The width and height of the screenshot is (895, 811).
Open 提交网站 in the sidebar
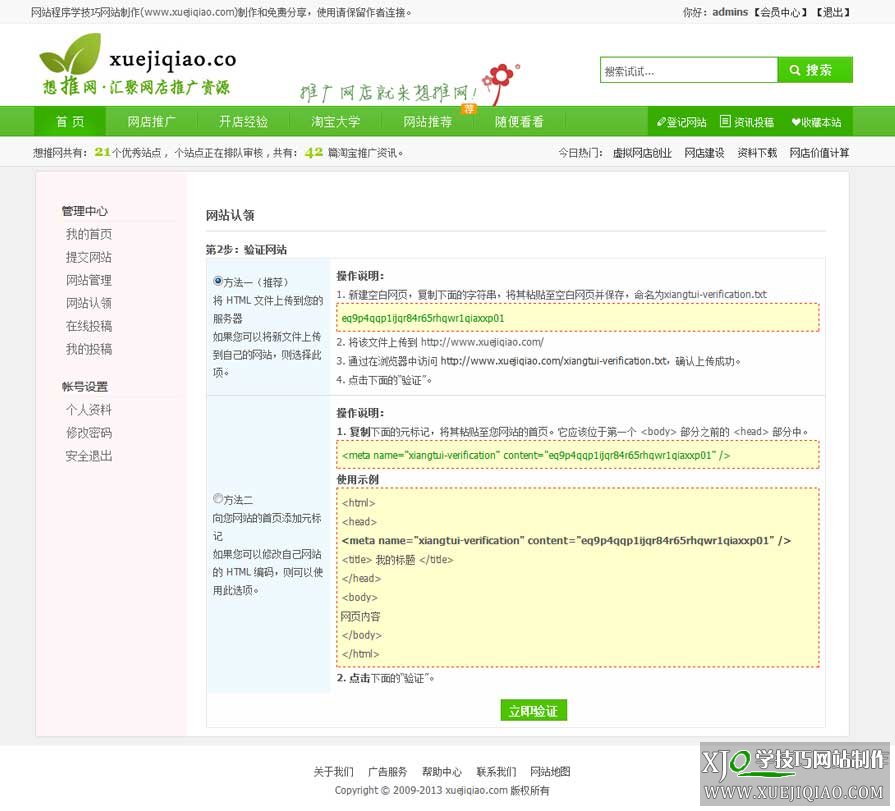click(x=89, y=257)
